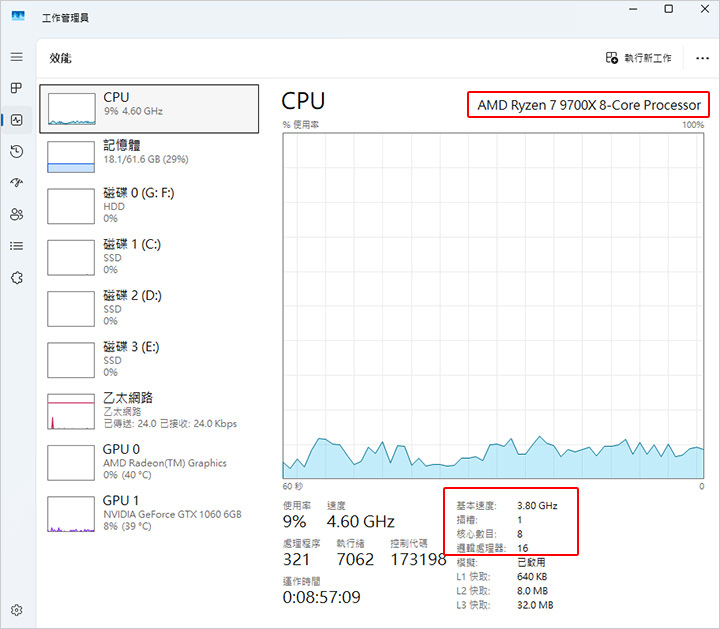Select 磁碟 1 (C:) entry

tap(149, 257)
